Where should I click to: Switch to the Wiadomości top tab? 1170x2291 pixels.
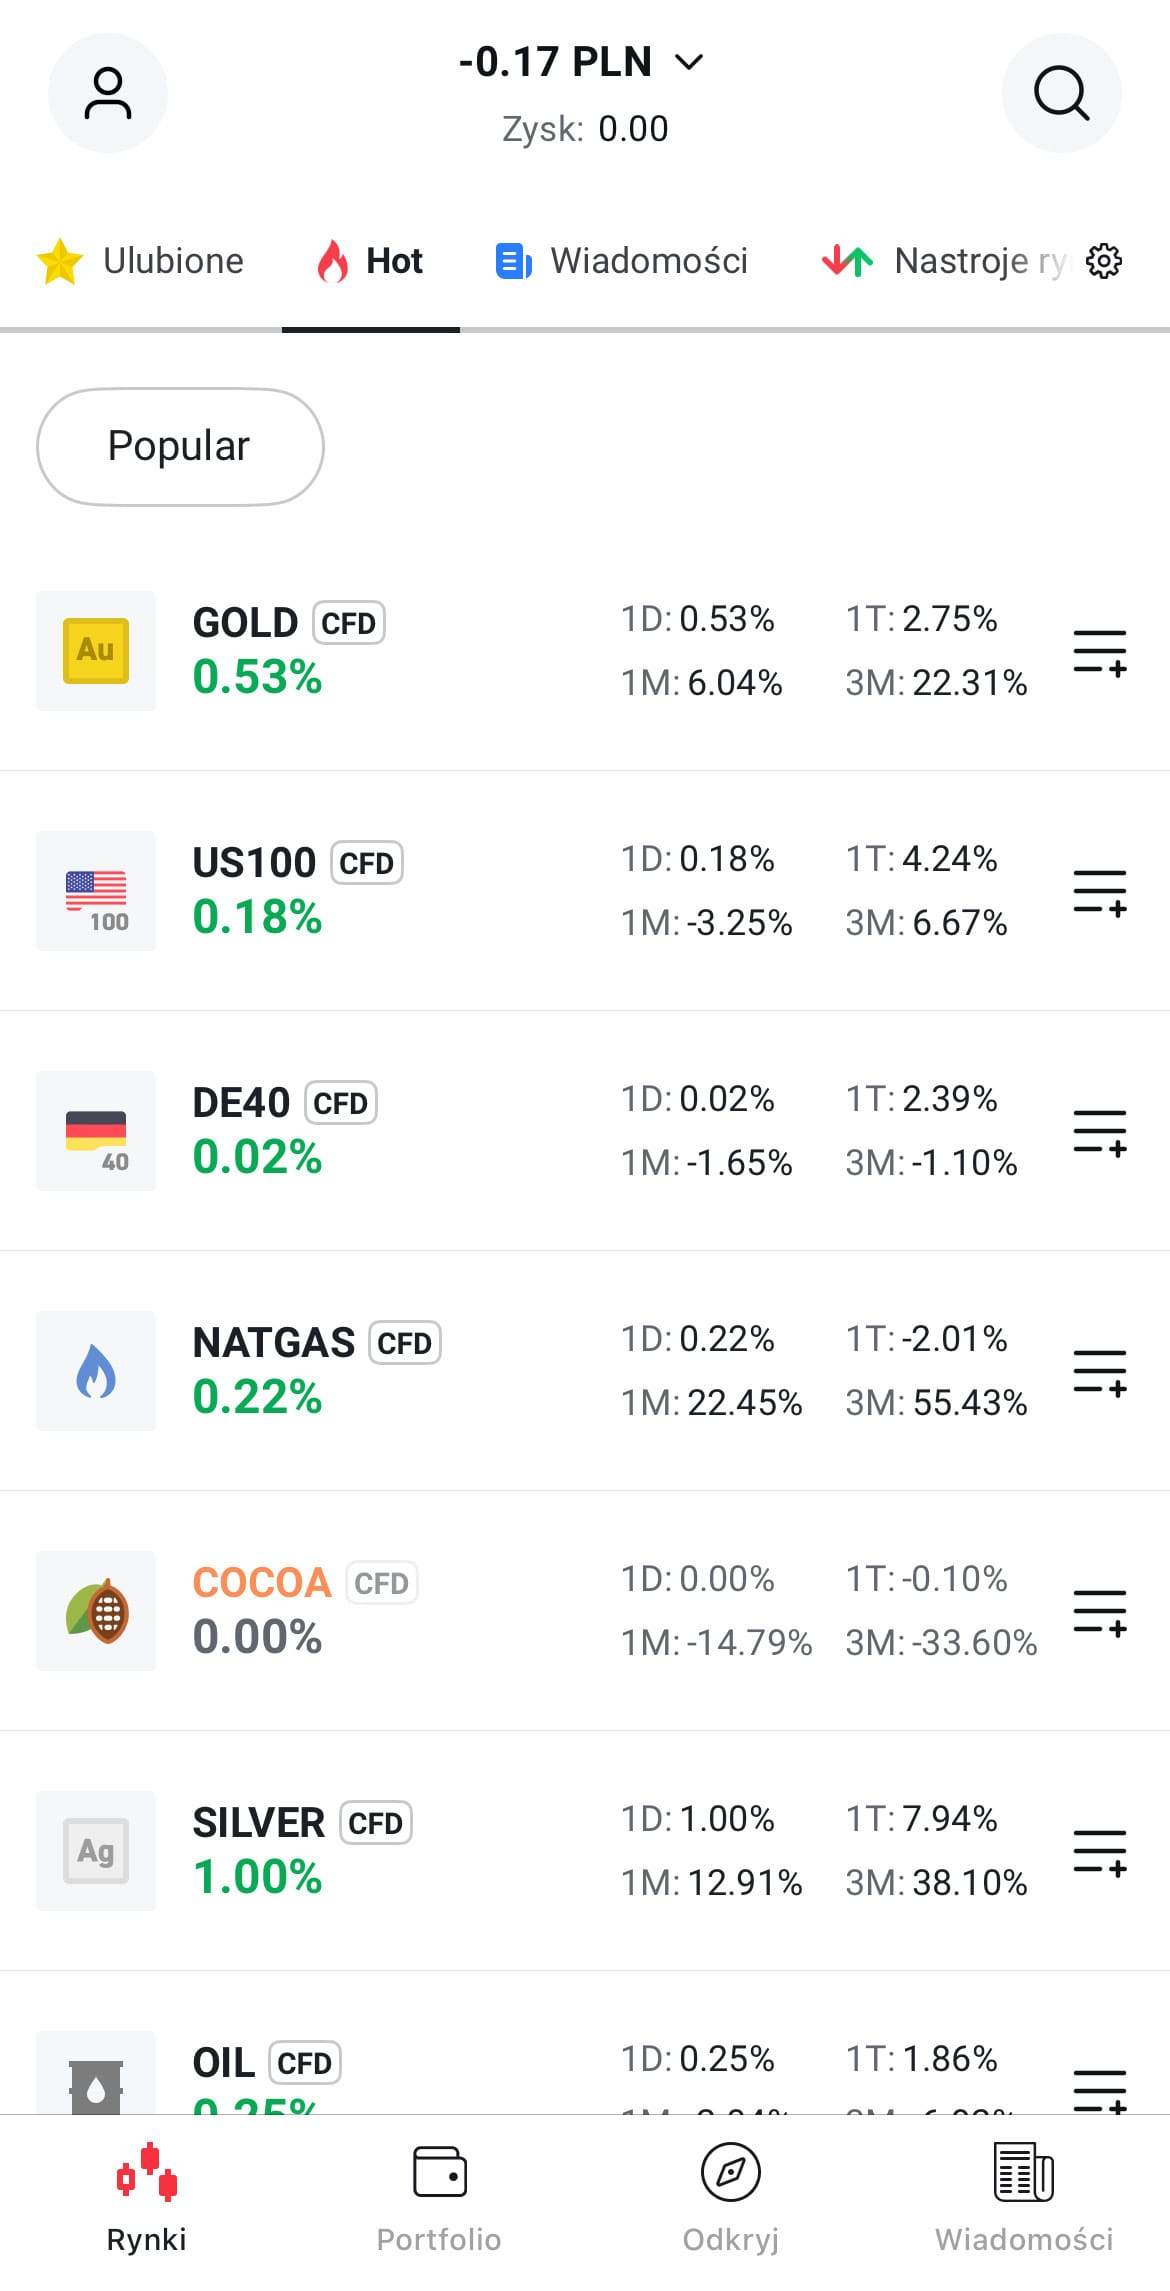click(x=622, y=261)
